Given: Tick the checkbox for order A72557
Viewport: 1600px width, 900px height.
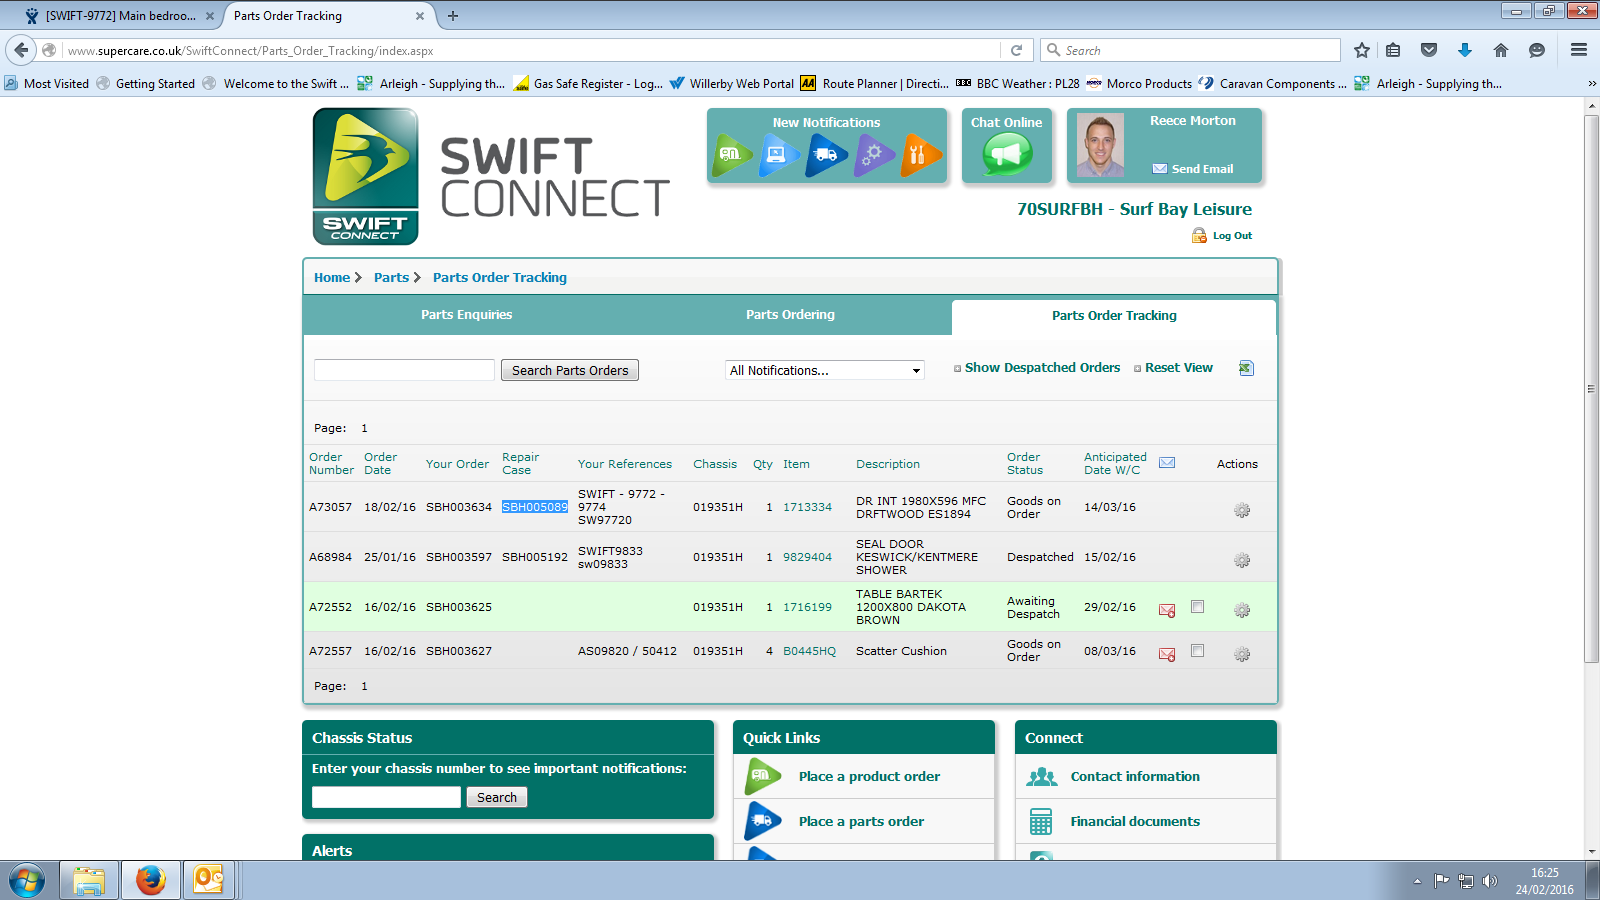Looking at the screenshot, I should click(x=1197, y=651).
